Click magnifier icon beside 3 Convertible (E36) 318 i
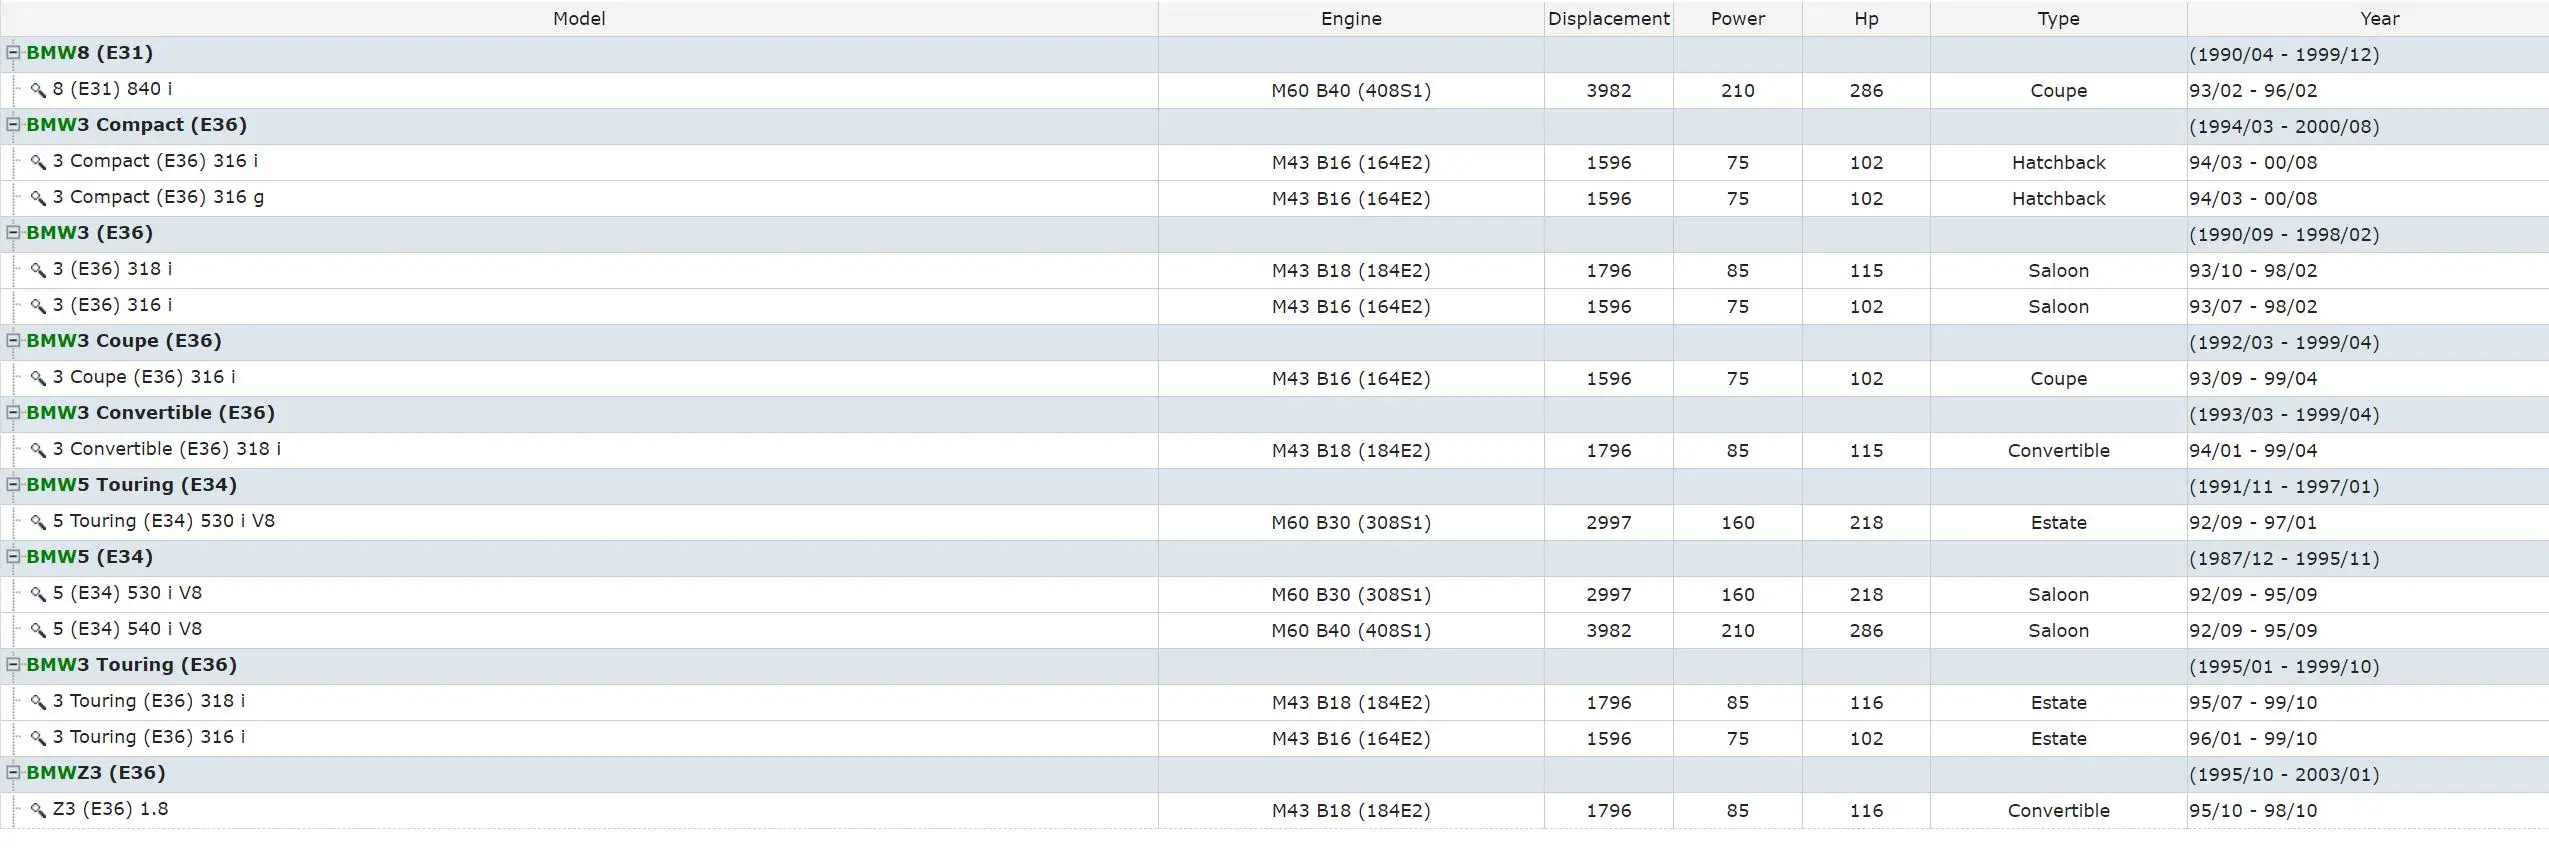This screenshot has height=852, width=2549. [x=38, y=450]
